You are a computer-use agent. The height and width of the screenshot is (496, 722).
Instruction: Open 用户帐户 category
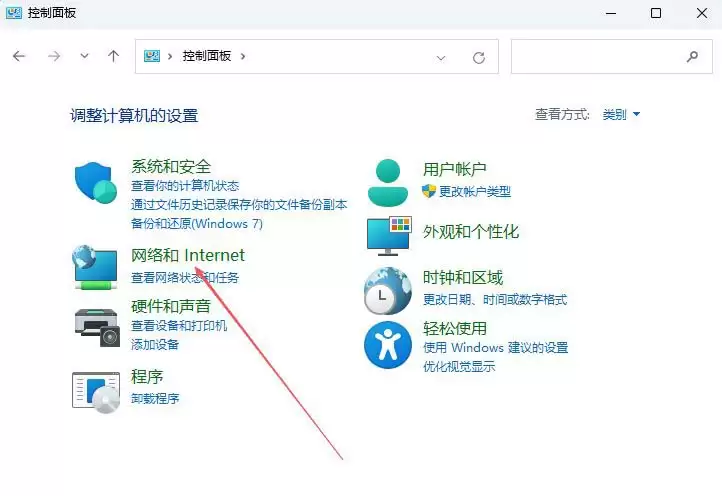[x=454, y=169]
